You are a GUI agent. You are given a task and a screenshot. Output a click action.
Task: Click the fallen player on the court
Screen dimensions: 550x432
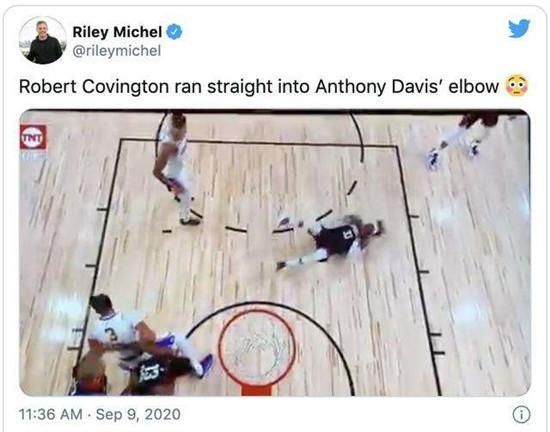[x=330, y=239]
